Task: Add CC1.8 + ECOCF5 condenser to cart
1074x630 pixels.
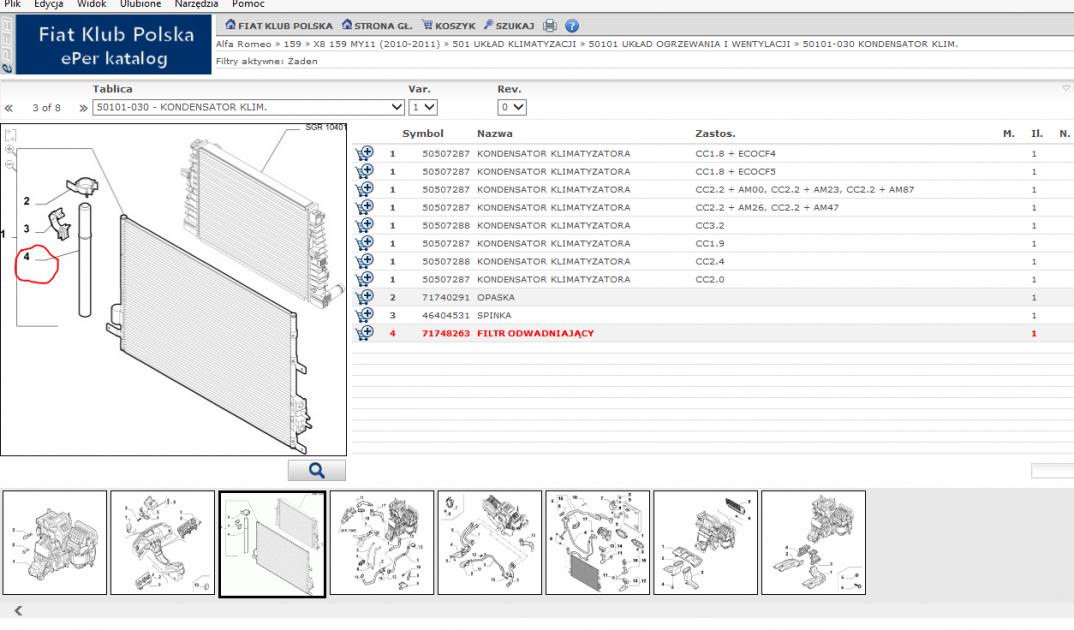Action: point(364,171)
